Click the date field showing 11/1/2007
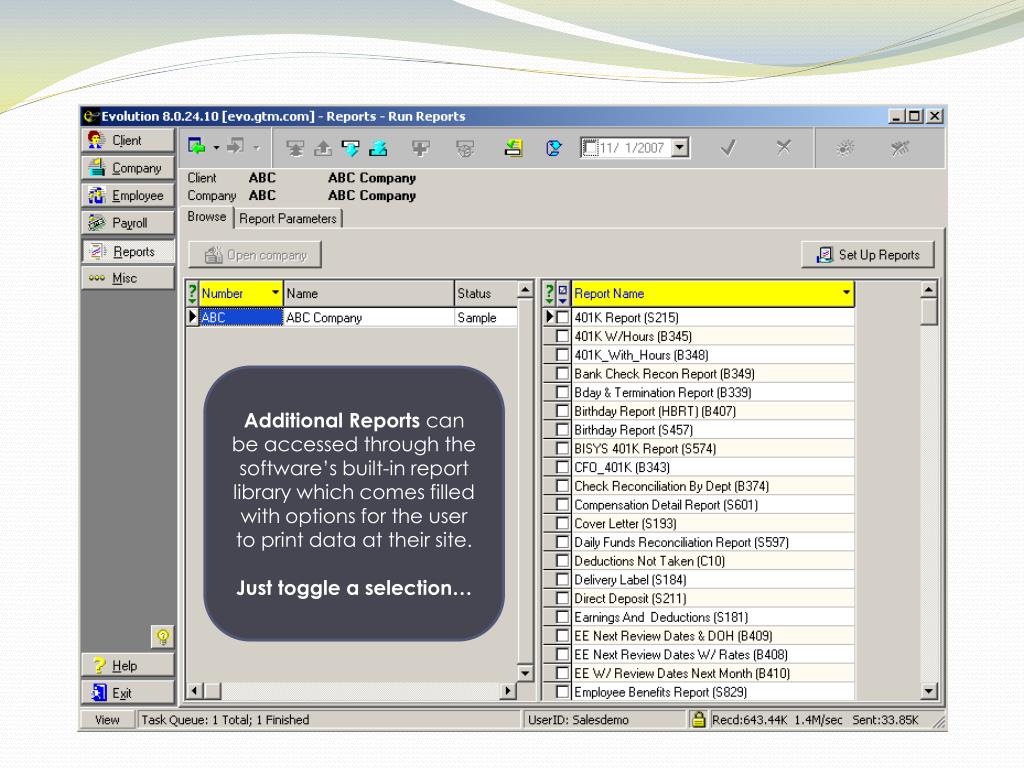The width and height of the screenshot is (1024, 768). (633, 148)
